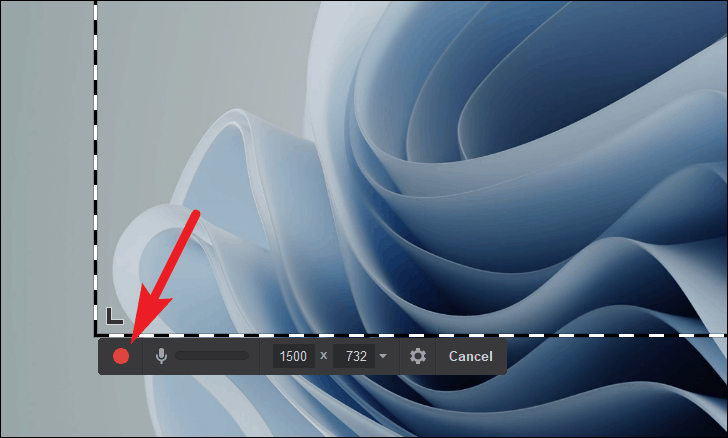
Task: Expand the dimensions preset dropdown arrow
Action: [x=383, y=356]
